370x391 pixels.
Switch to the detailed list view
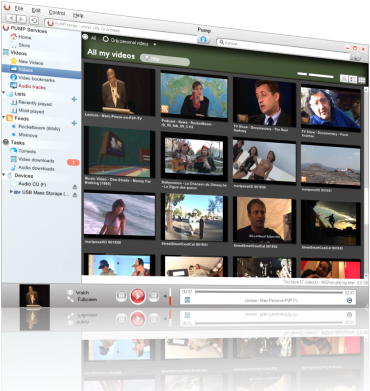[353, 79]
